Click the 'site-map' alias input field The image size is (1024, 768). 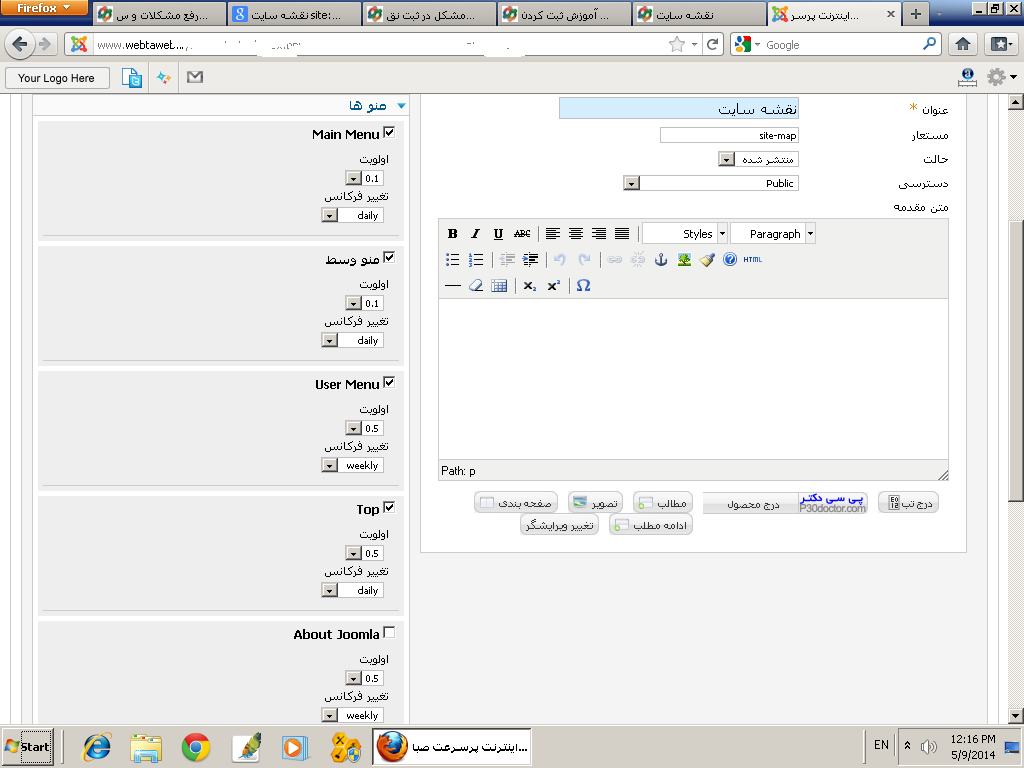[729, 135]
